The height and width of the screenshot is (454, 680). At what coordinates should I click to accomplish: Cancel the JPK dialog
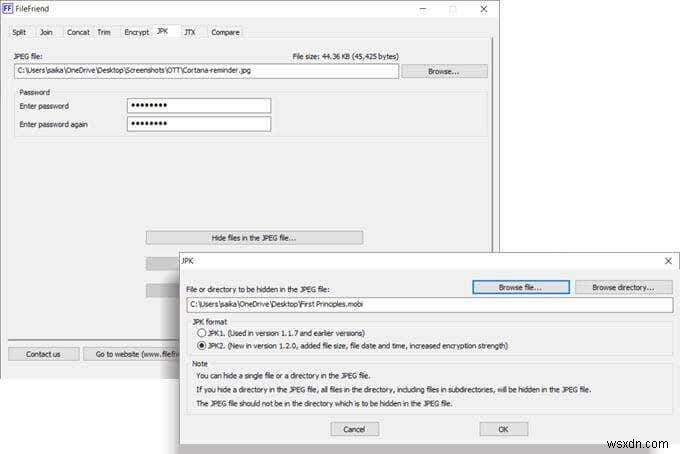354,429
